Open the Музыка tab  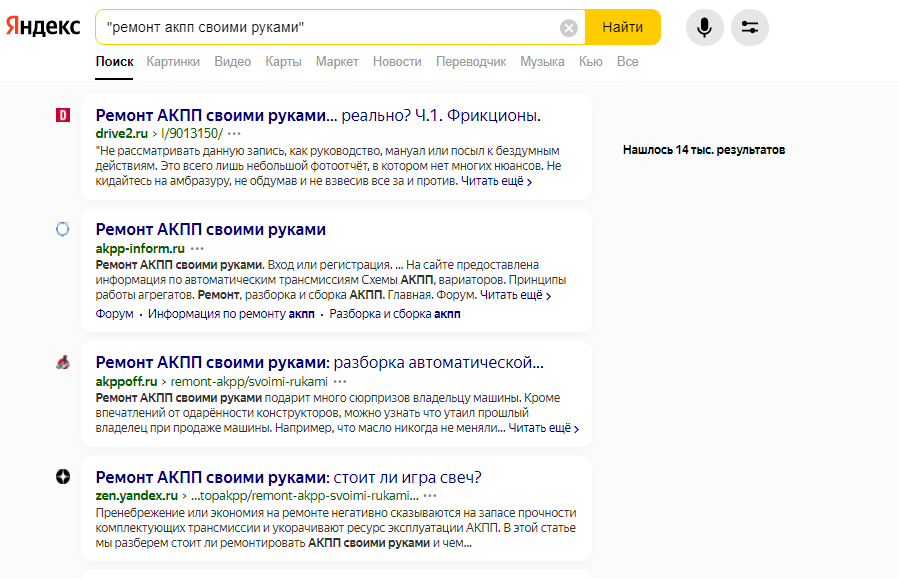542,62
